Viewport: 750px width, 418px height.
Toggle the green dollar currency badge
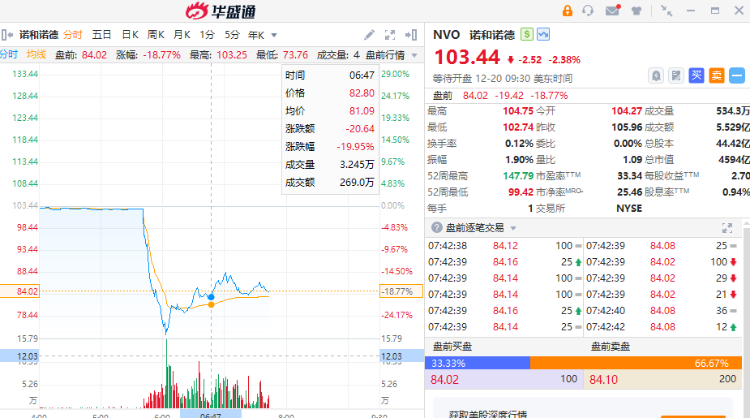[x=526, y=34]
